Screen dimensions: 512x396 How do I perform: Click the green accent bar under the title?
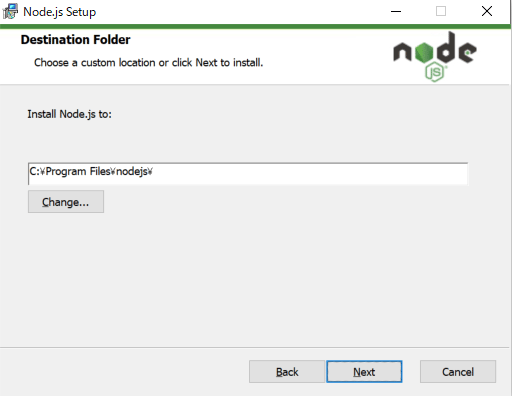pos(255,26)
